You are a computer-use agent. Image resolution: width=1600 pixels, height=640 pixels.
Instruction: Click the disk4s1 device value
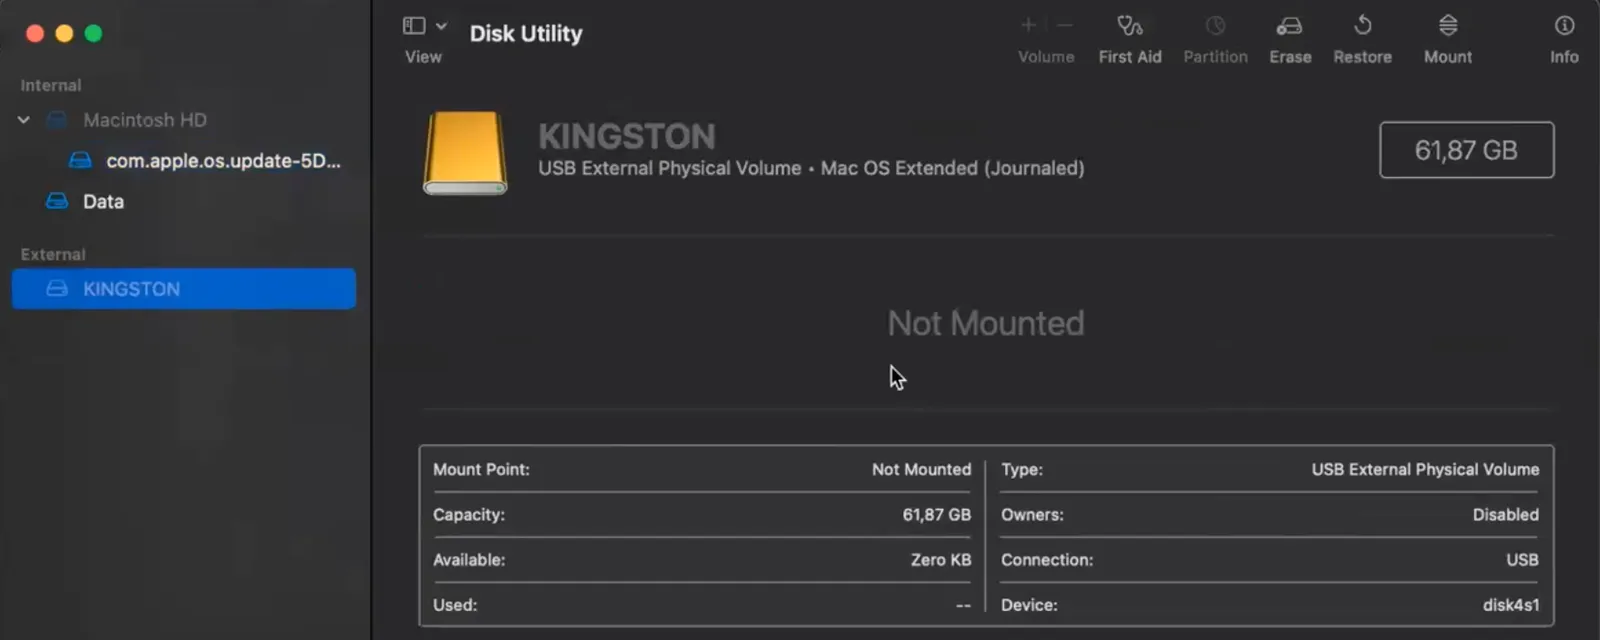(x=1510, y=605)
